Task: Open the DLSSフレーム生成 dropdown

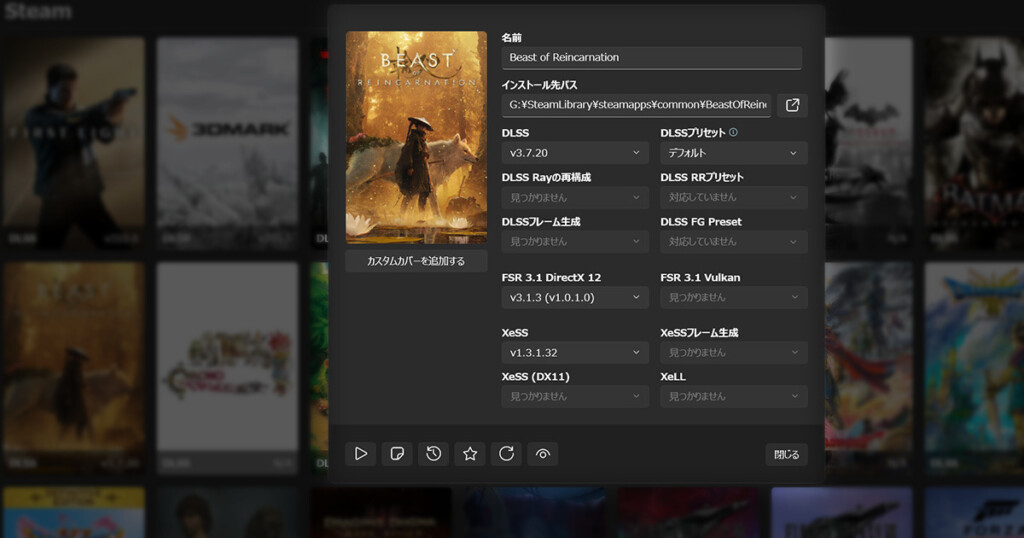Action: (x=575, y=242)
